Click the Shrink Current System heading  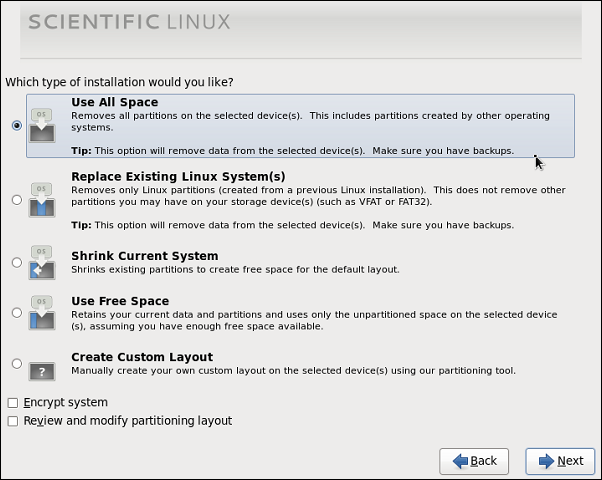coord(145,256)
